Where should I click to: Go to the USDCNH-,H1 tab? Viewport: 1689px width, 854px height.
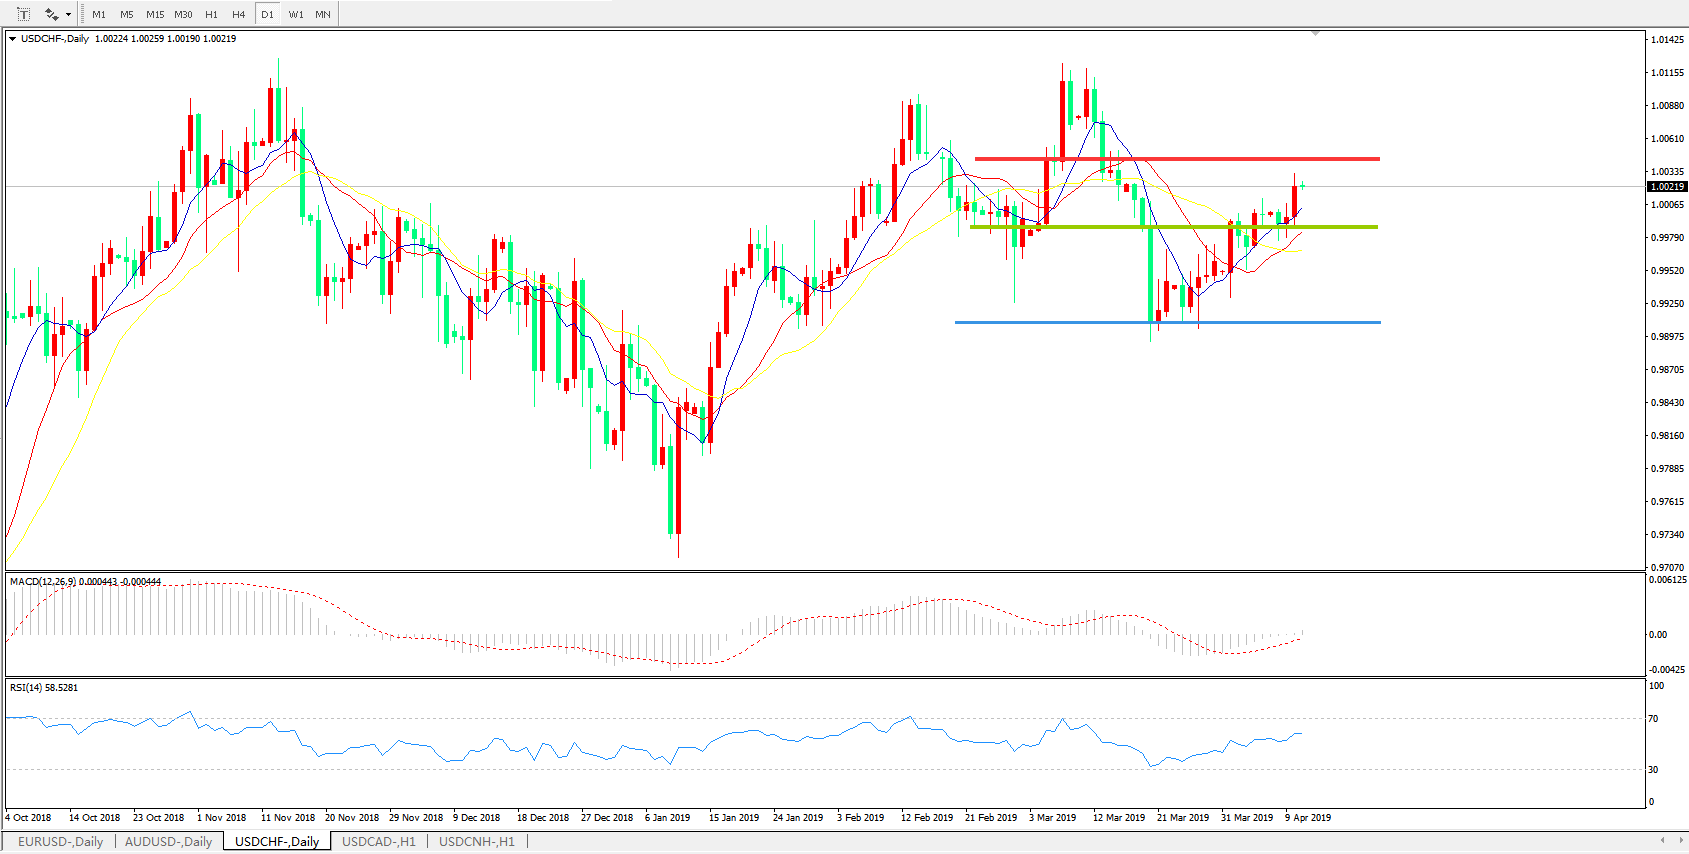476,841
